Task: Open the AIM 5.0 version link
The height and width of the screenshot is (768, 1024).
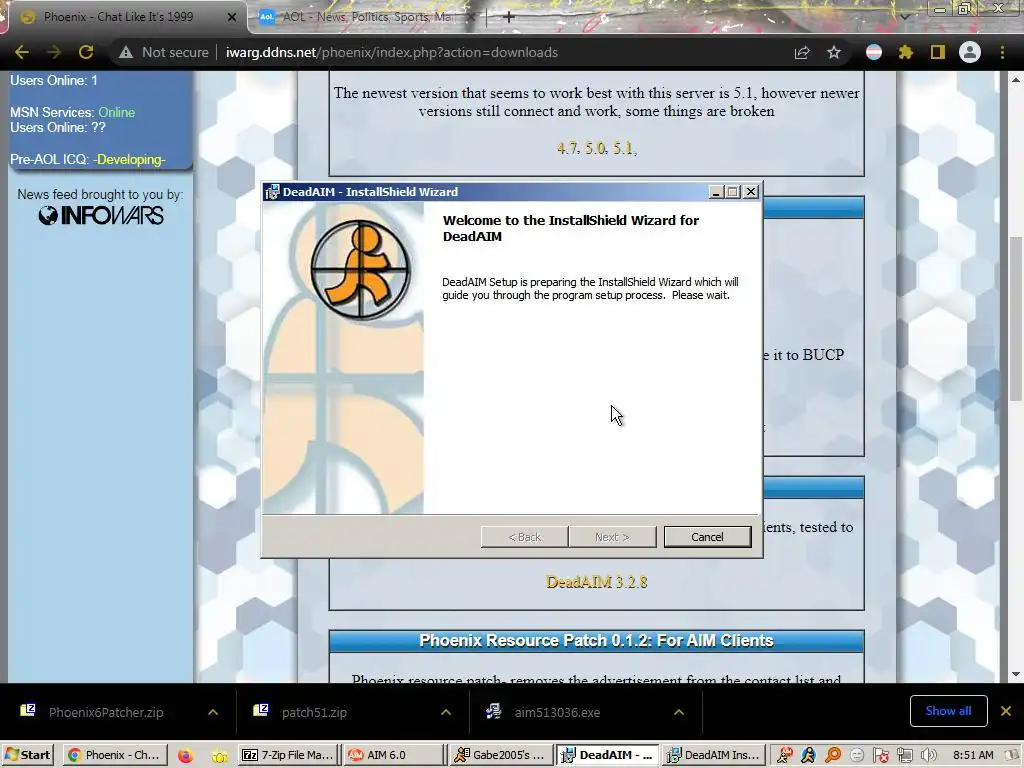Action: 595,148
